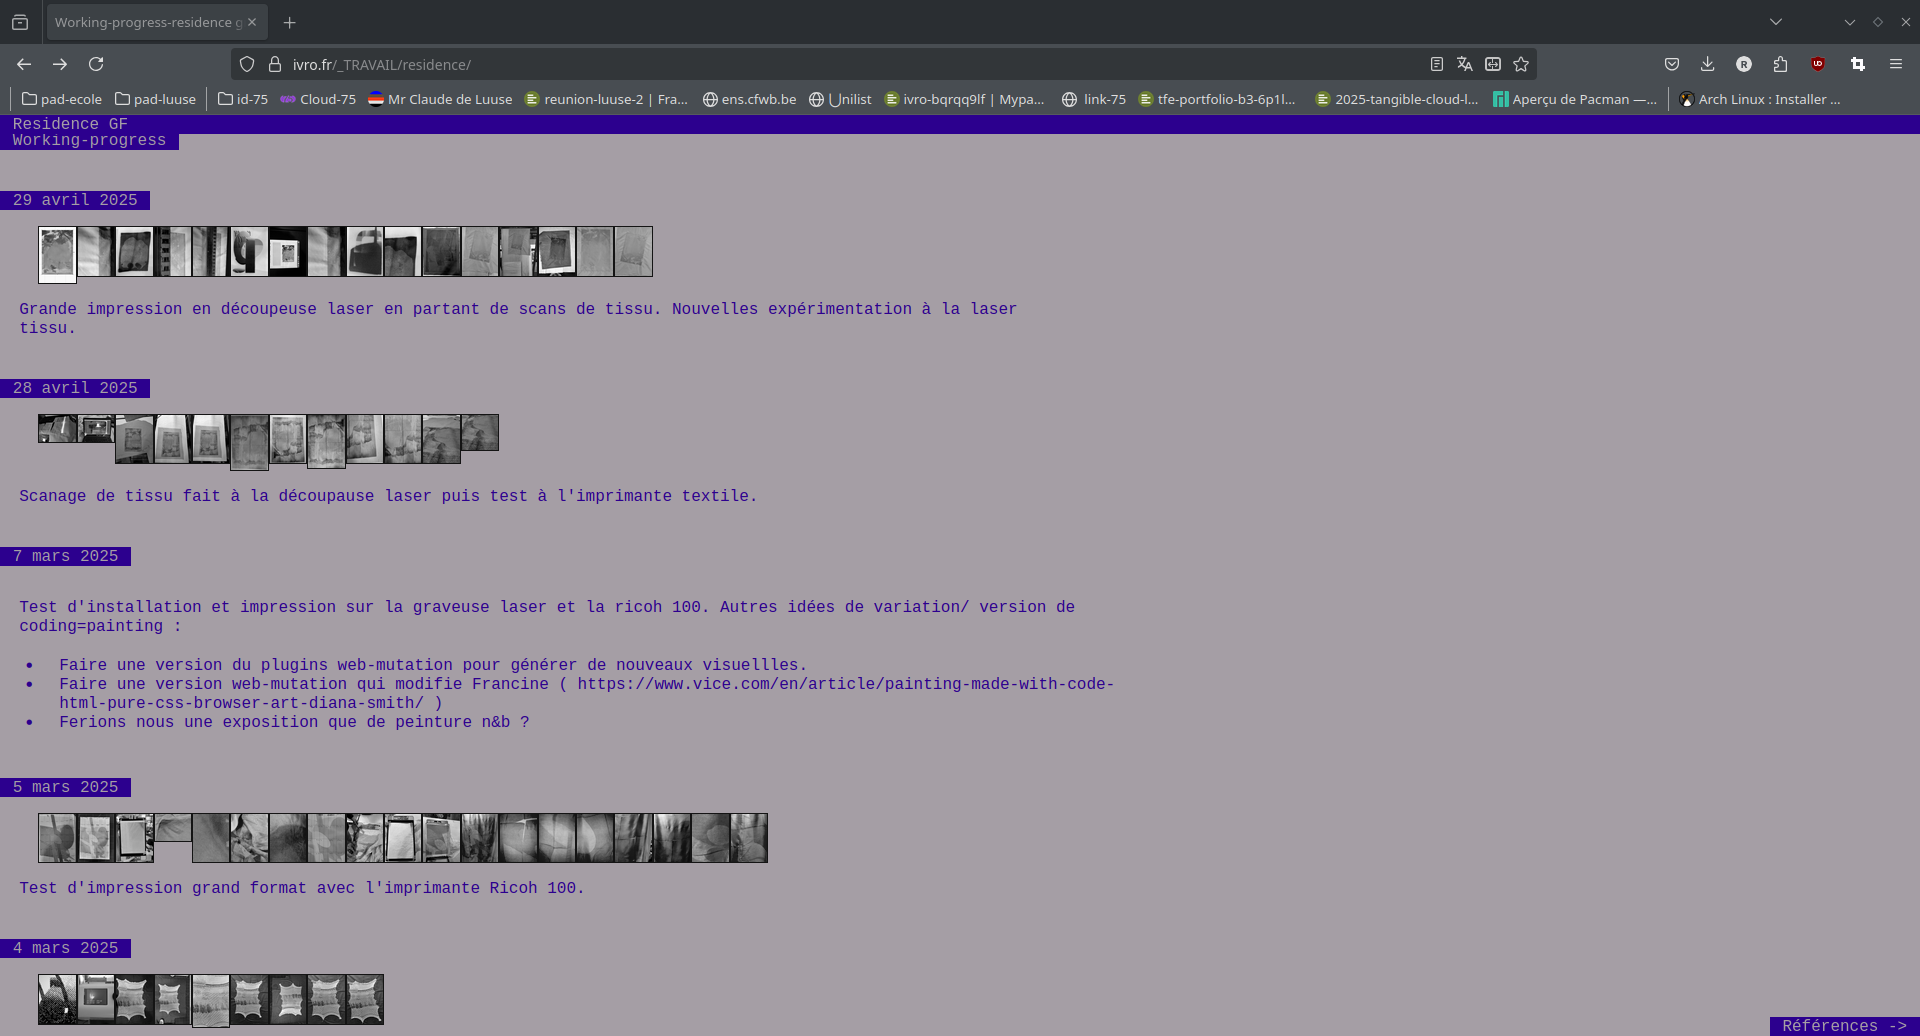
Task: Open the Firefox hamburger application menu
Action: tap(1895, 64)
